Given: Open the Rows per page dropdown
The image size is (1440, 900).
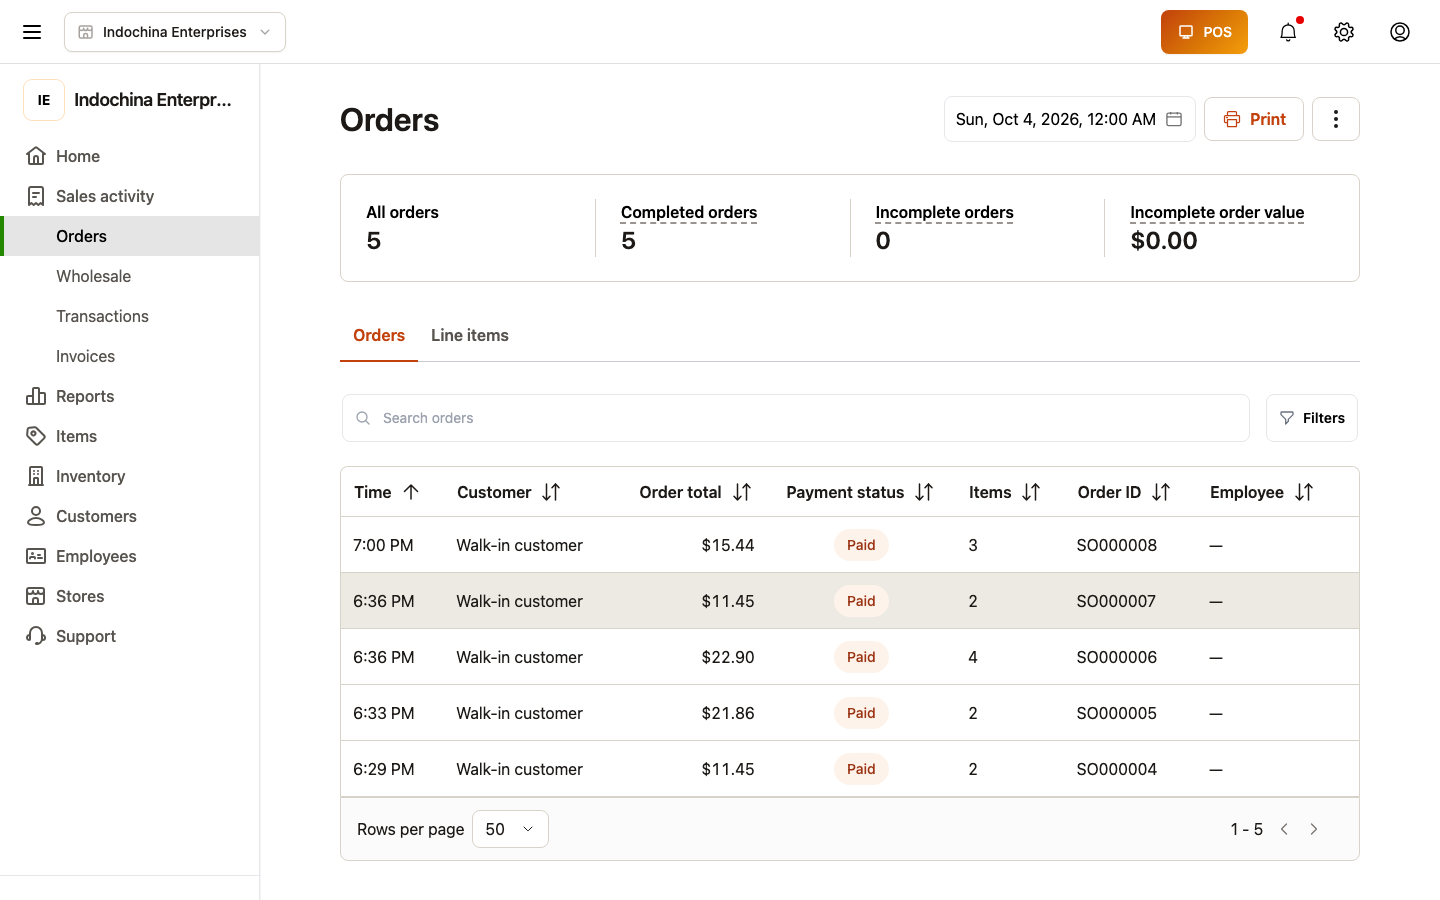Looking at the screenshot, I should tap(510, 829).
